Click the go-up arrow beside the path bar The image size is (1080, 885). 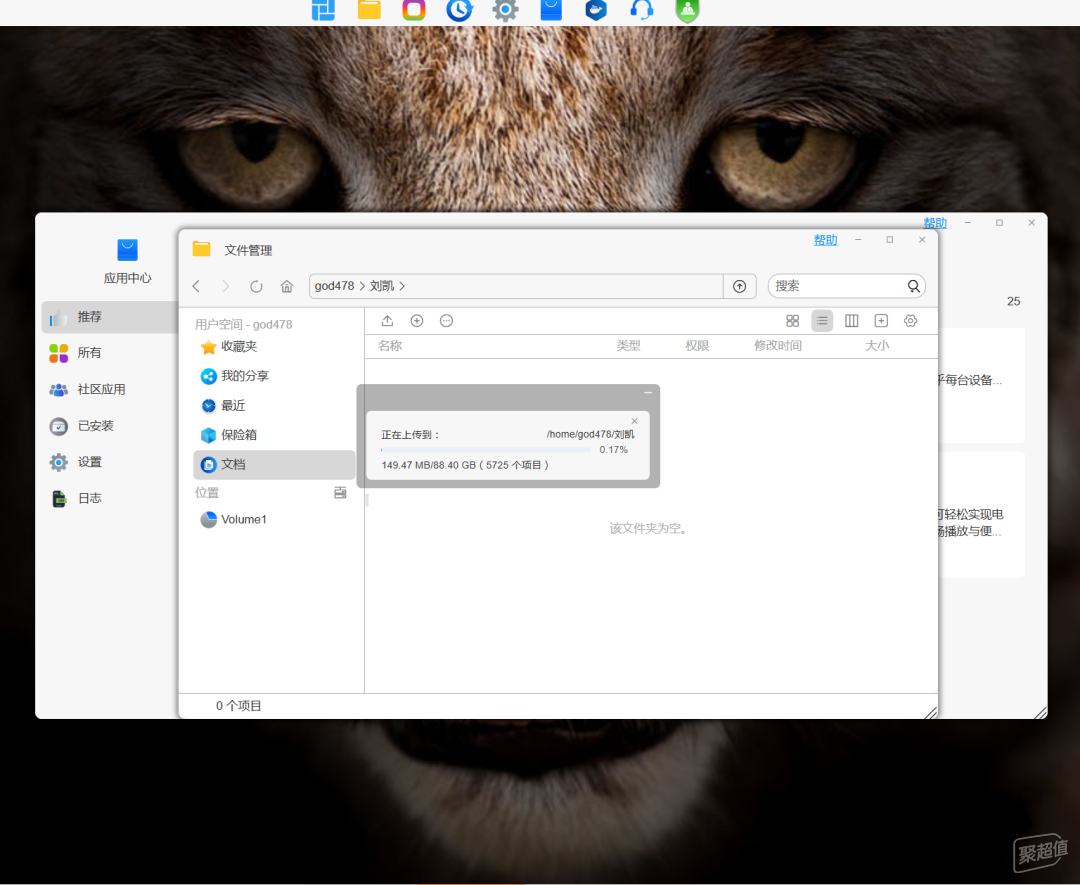coord(739,286)
